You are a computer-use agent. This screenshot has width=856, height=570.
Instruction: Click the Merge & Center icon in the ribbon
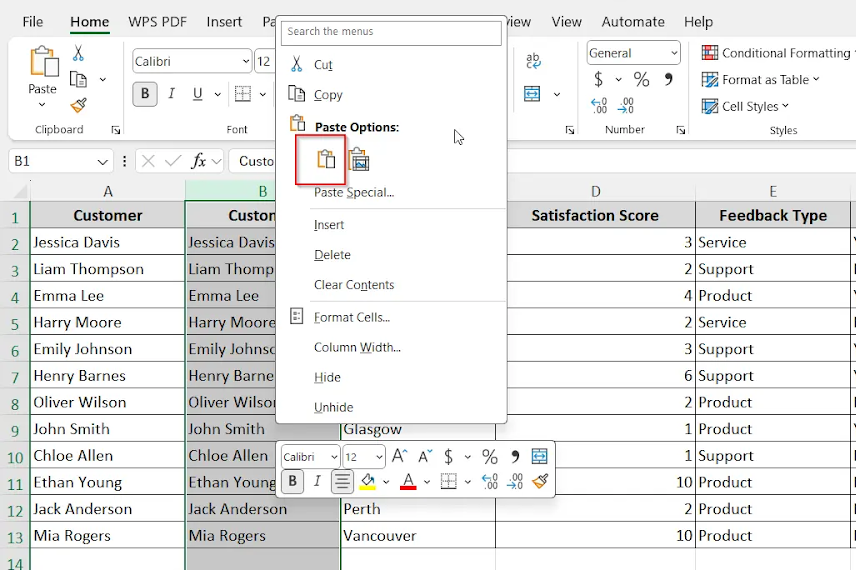click(532, 94)
